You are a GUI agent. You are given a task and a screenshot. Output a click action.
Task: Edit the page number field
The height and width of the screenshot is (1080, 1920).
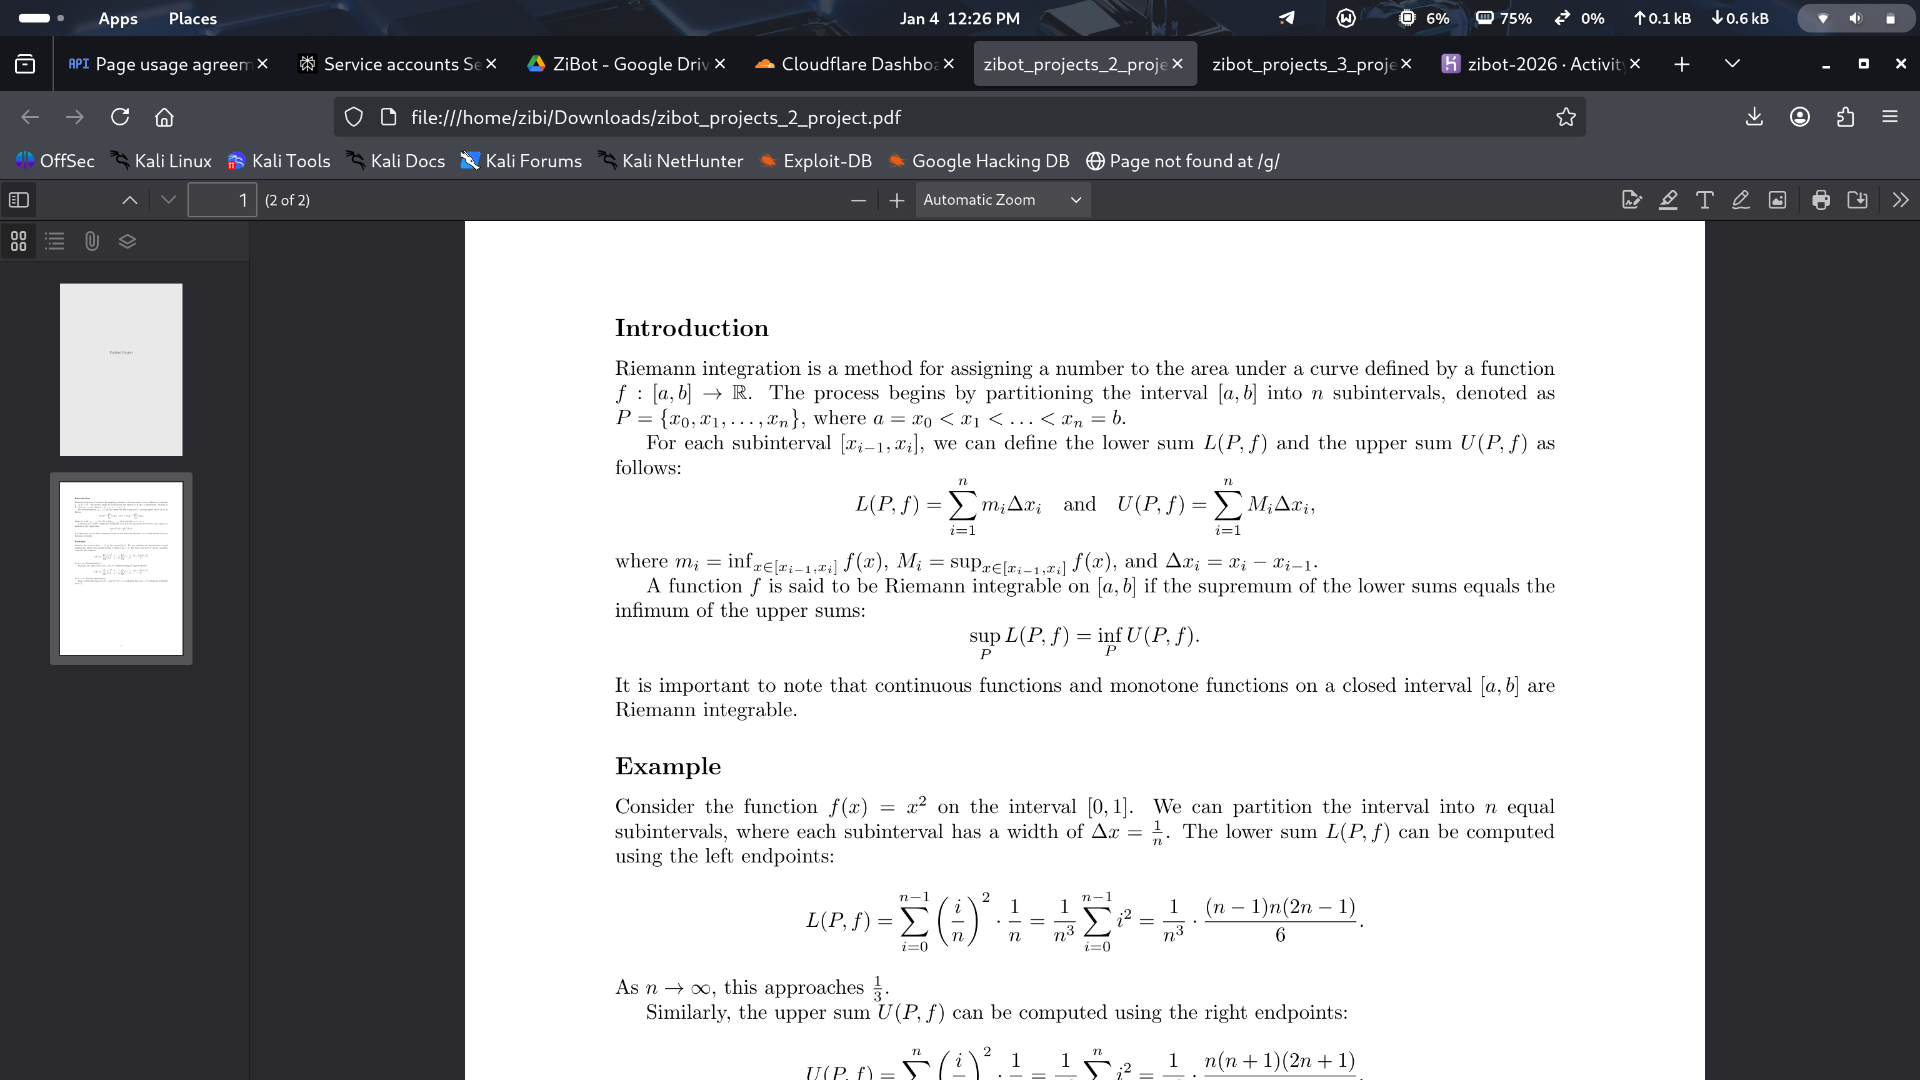(222, 200)
